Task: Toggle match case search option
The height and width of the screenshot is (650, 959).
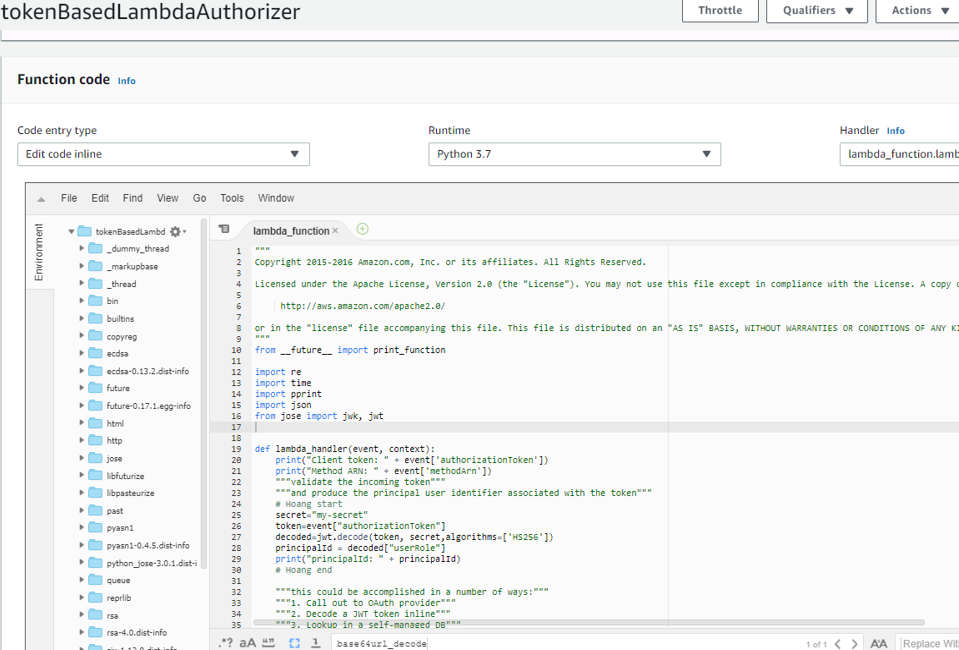Action: 248,643
